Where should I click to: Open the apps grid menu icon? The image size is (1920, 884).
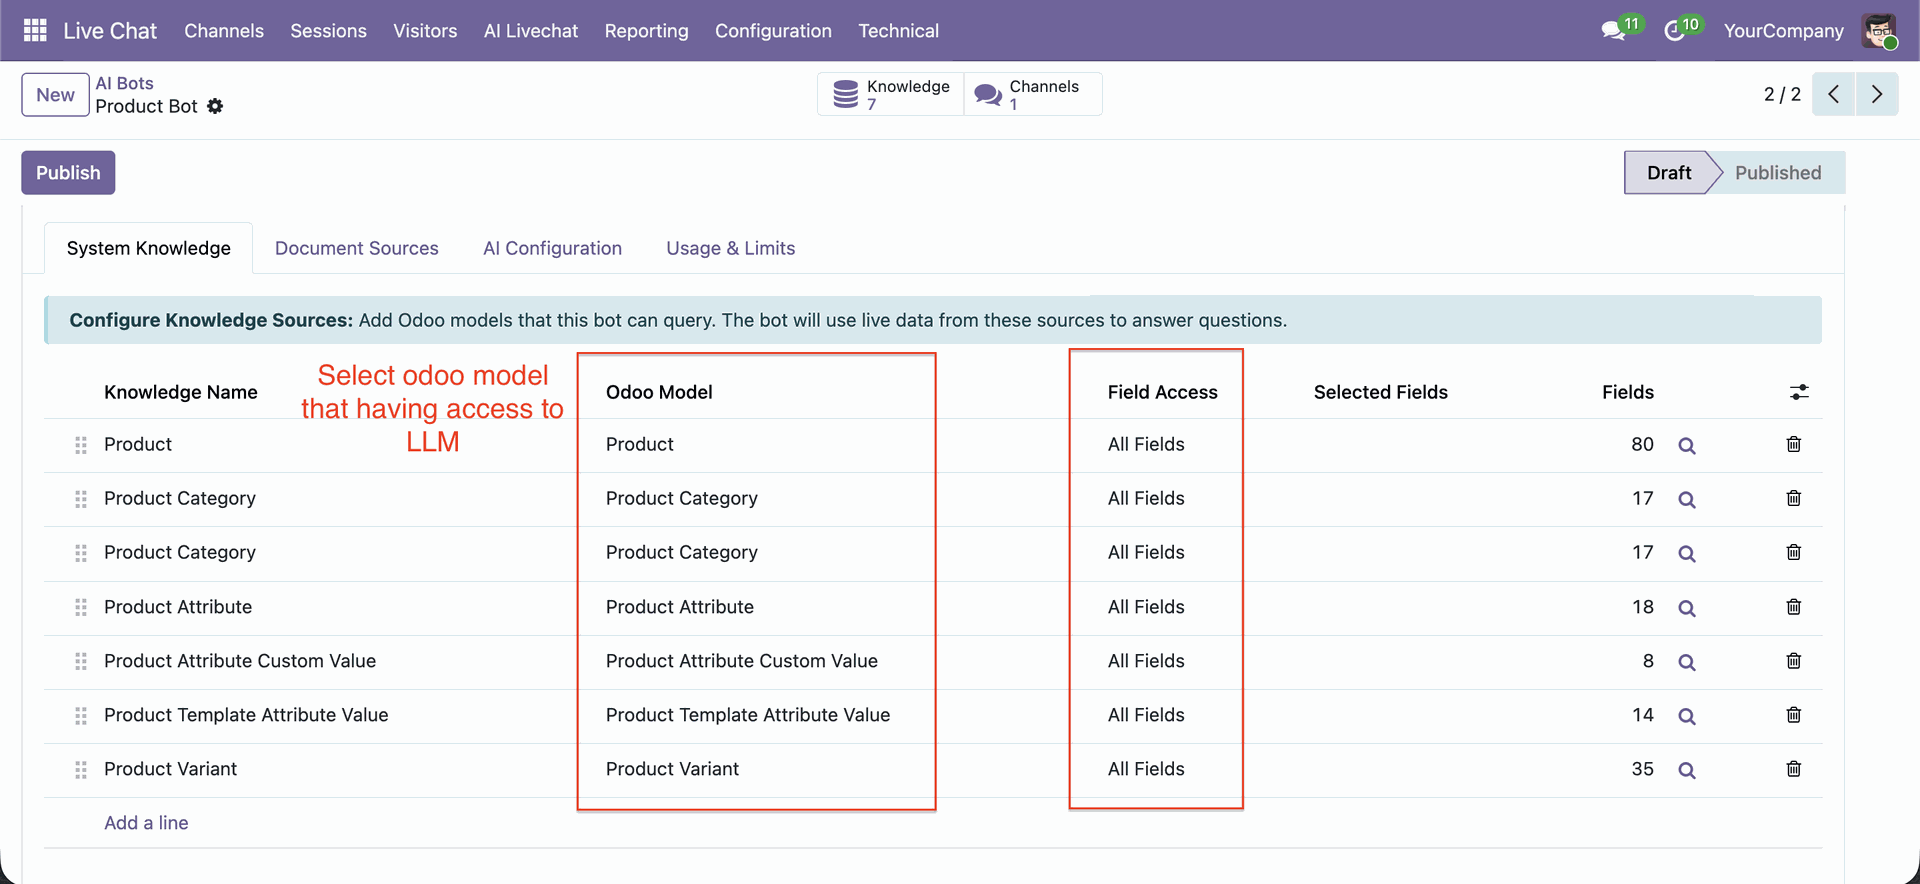click(x=35, y=31)
